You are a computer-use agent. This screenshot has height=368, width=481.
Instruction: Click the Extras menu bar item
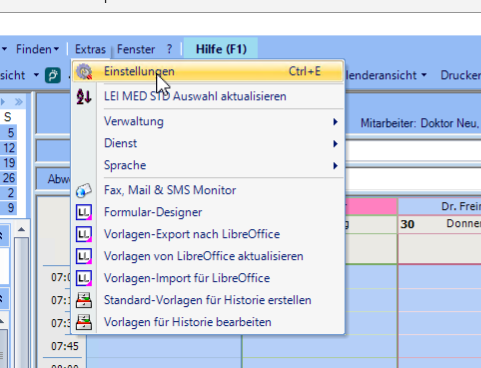90,49
